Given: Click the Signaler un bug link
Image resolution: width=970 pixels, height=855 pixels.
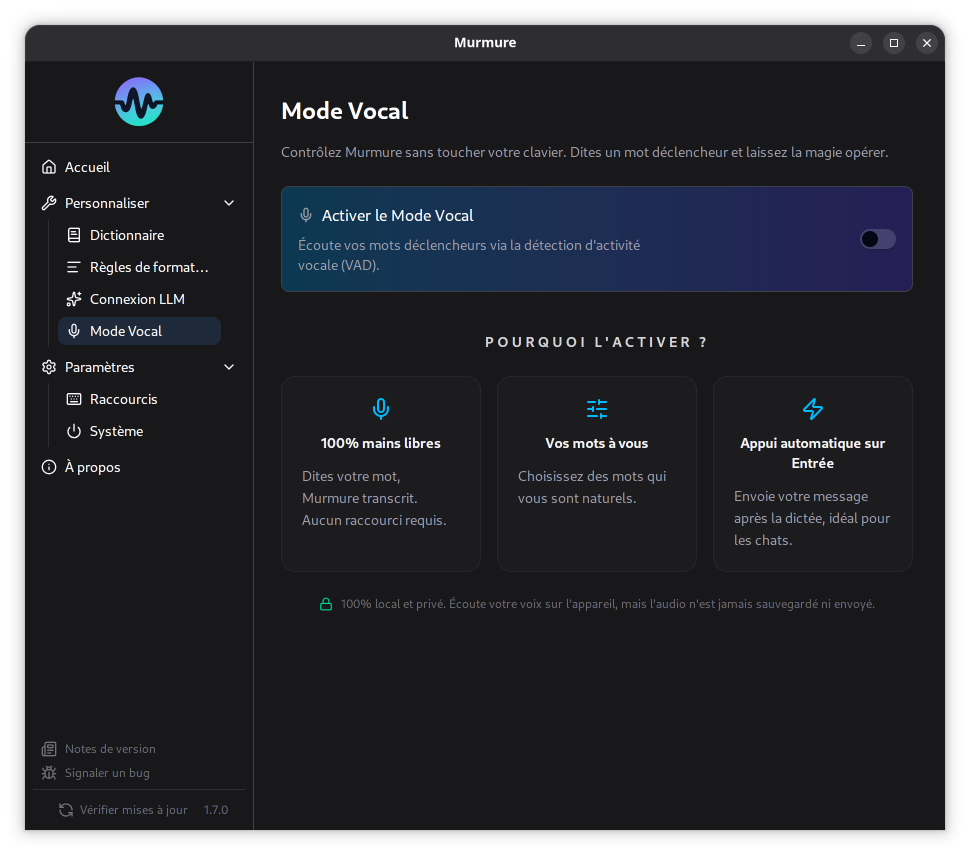Looking at the screenshot, I should coord(107,773).
